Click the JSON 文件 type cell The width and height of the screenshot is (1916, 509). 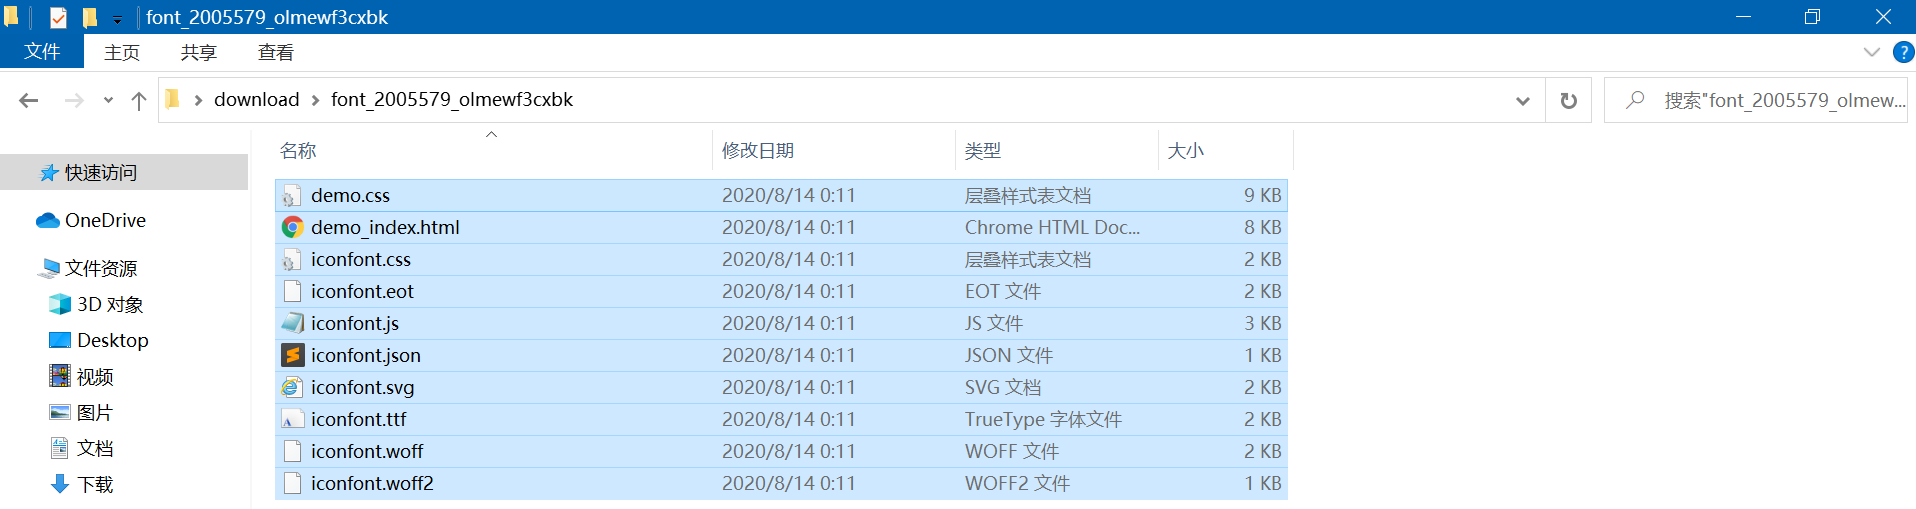(1009, 356)
